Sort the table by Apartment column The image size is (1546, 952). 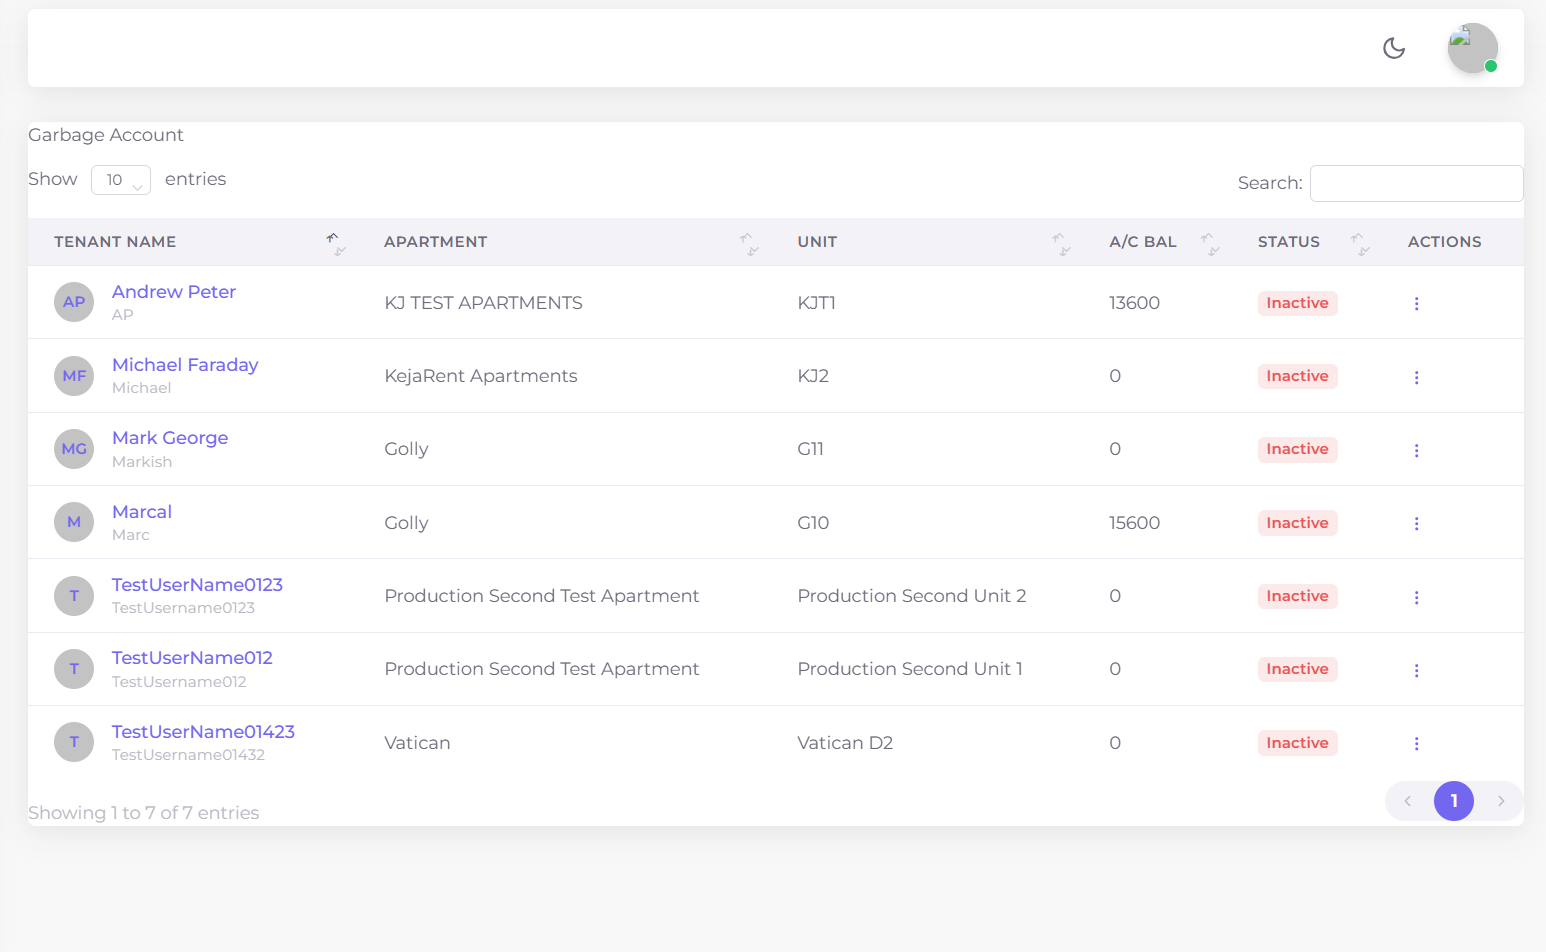click(x=436, y=242)
